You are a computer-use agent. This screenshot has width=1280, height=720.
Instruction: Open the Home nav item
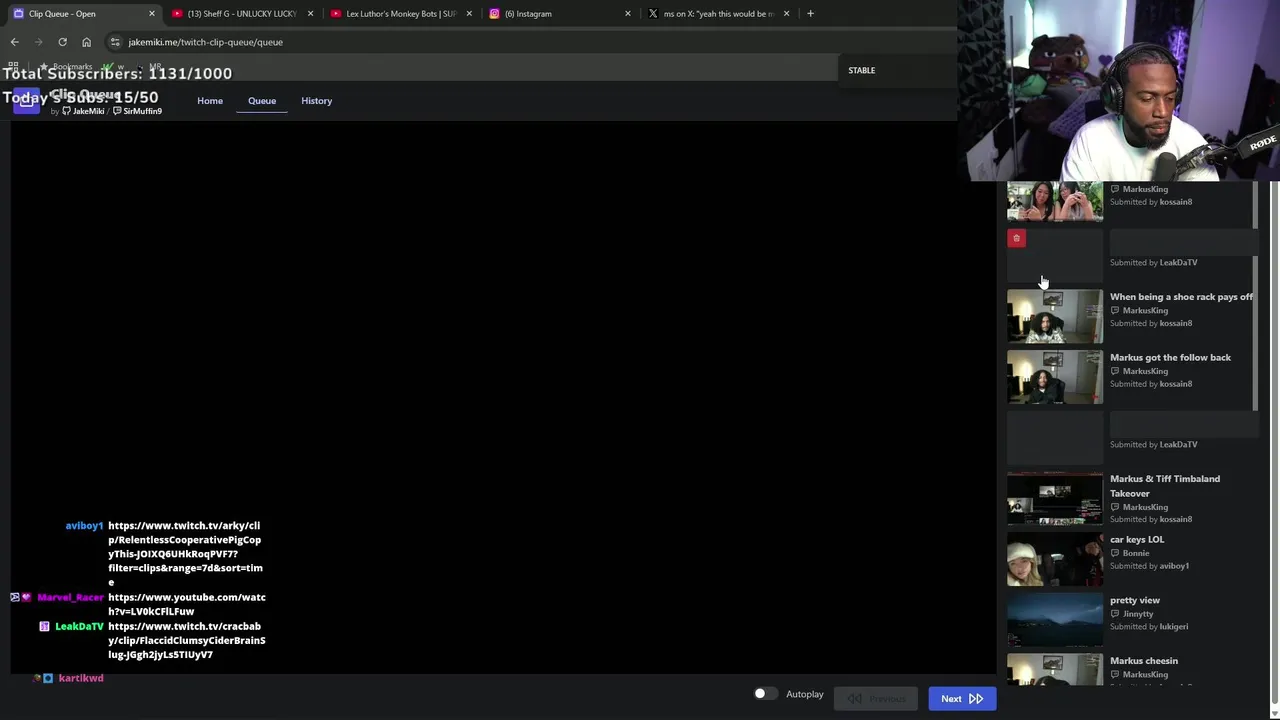(210, 101)
